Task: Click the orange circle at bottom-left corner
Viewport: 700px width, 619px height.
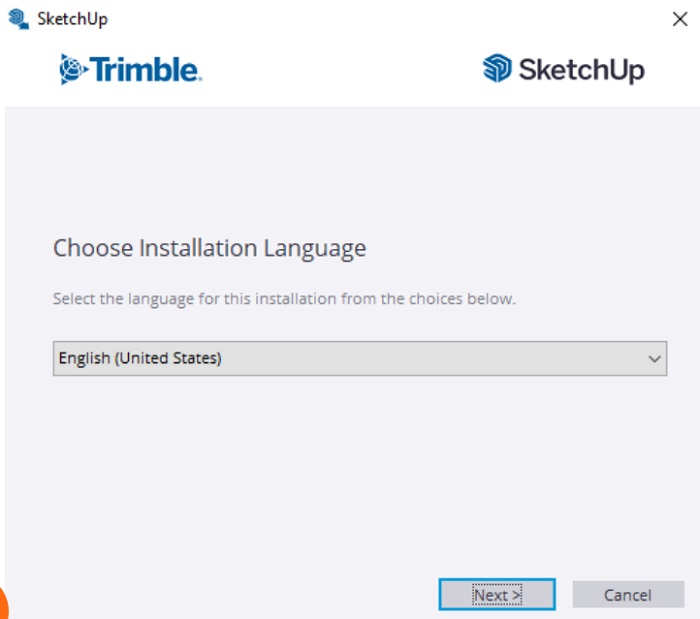Action: point(3,605)
